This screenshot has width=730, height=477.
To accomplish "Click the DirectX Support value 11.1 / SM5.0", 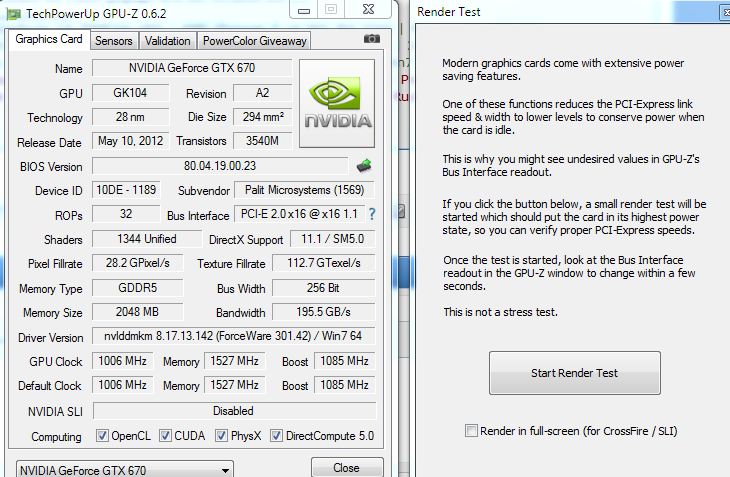I will click(x=332, y=239).
